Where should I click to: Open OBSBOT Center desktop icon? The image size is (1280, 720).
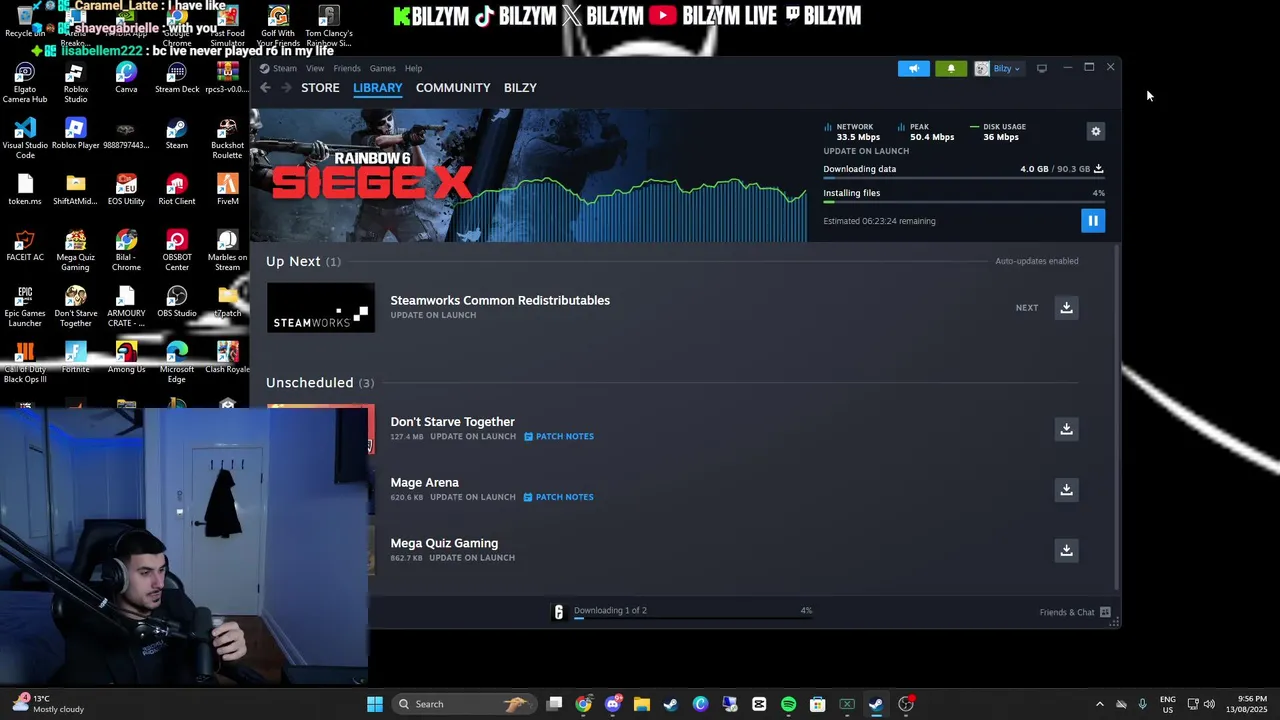[177, 251]
